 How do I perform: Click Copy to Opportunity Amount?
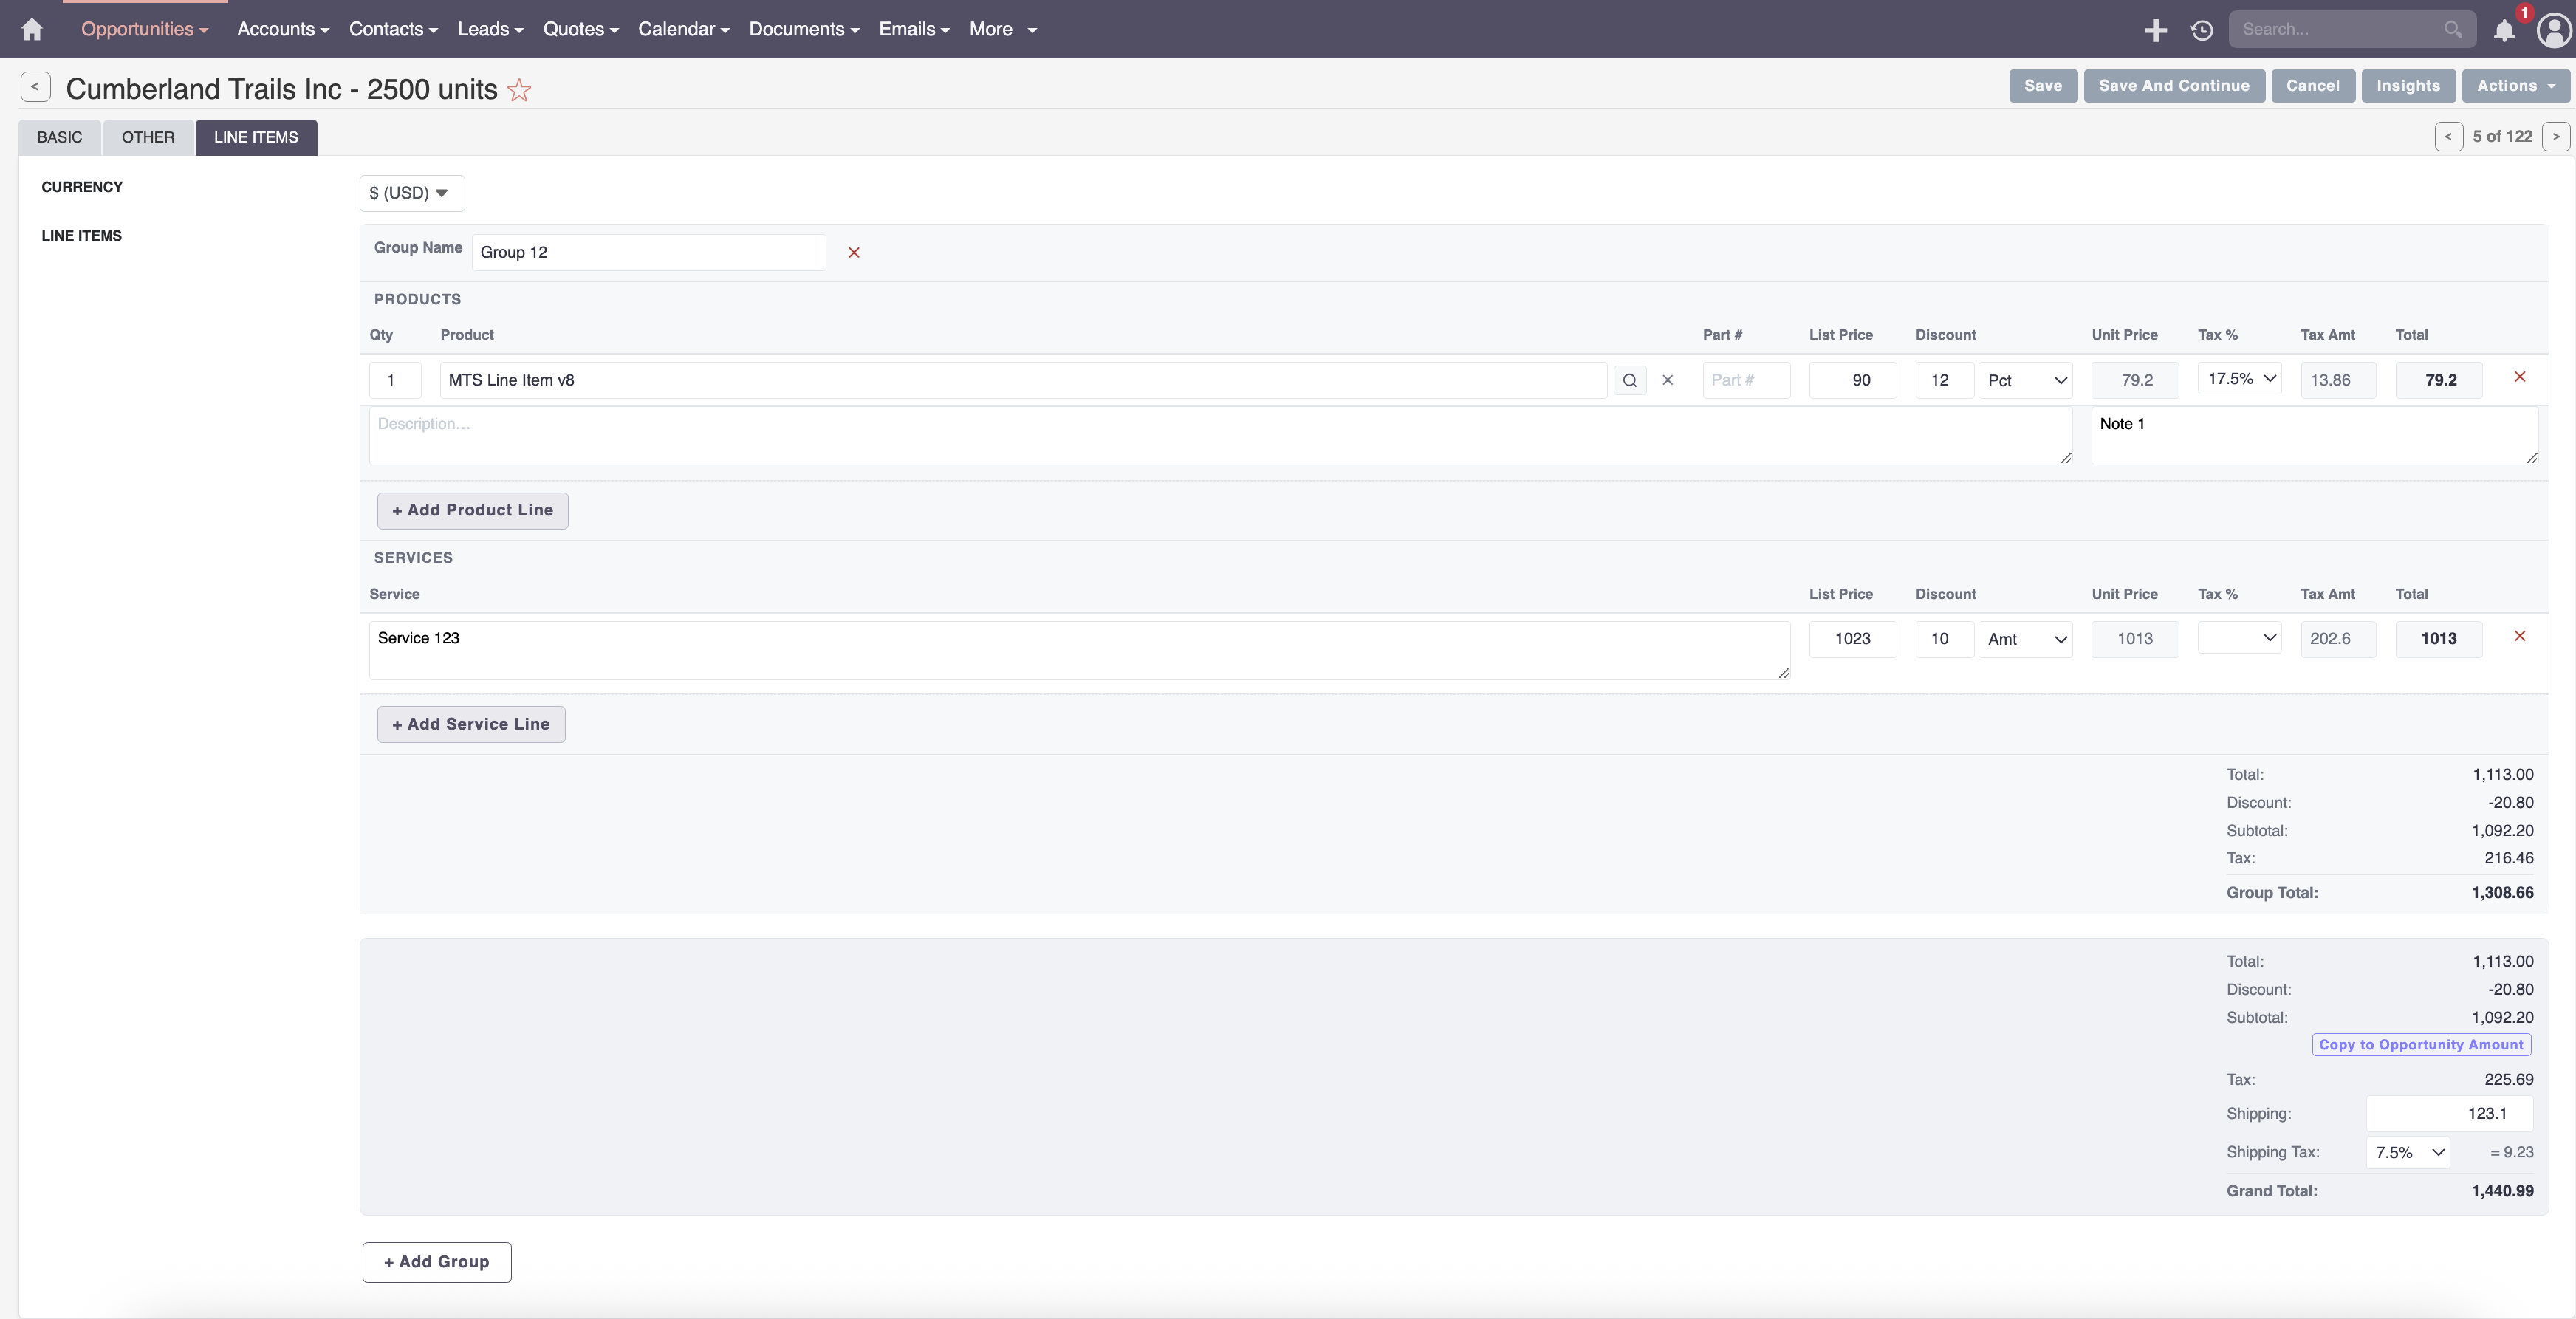point(2421,1044)
